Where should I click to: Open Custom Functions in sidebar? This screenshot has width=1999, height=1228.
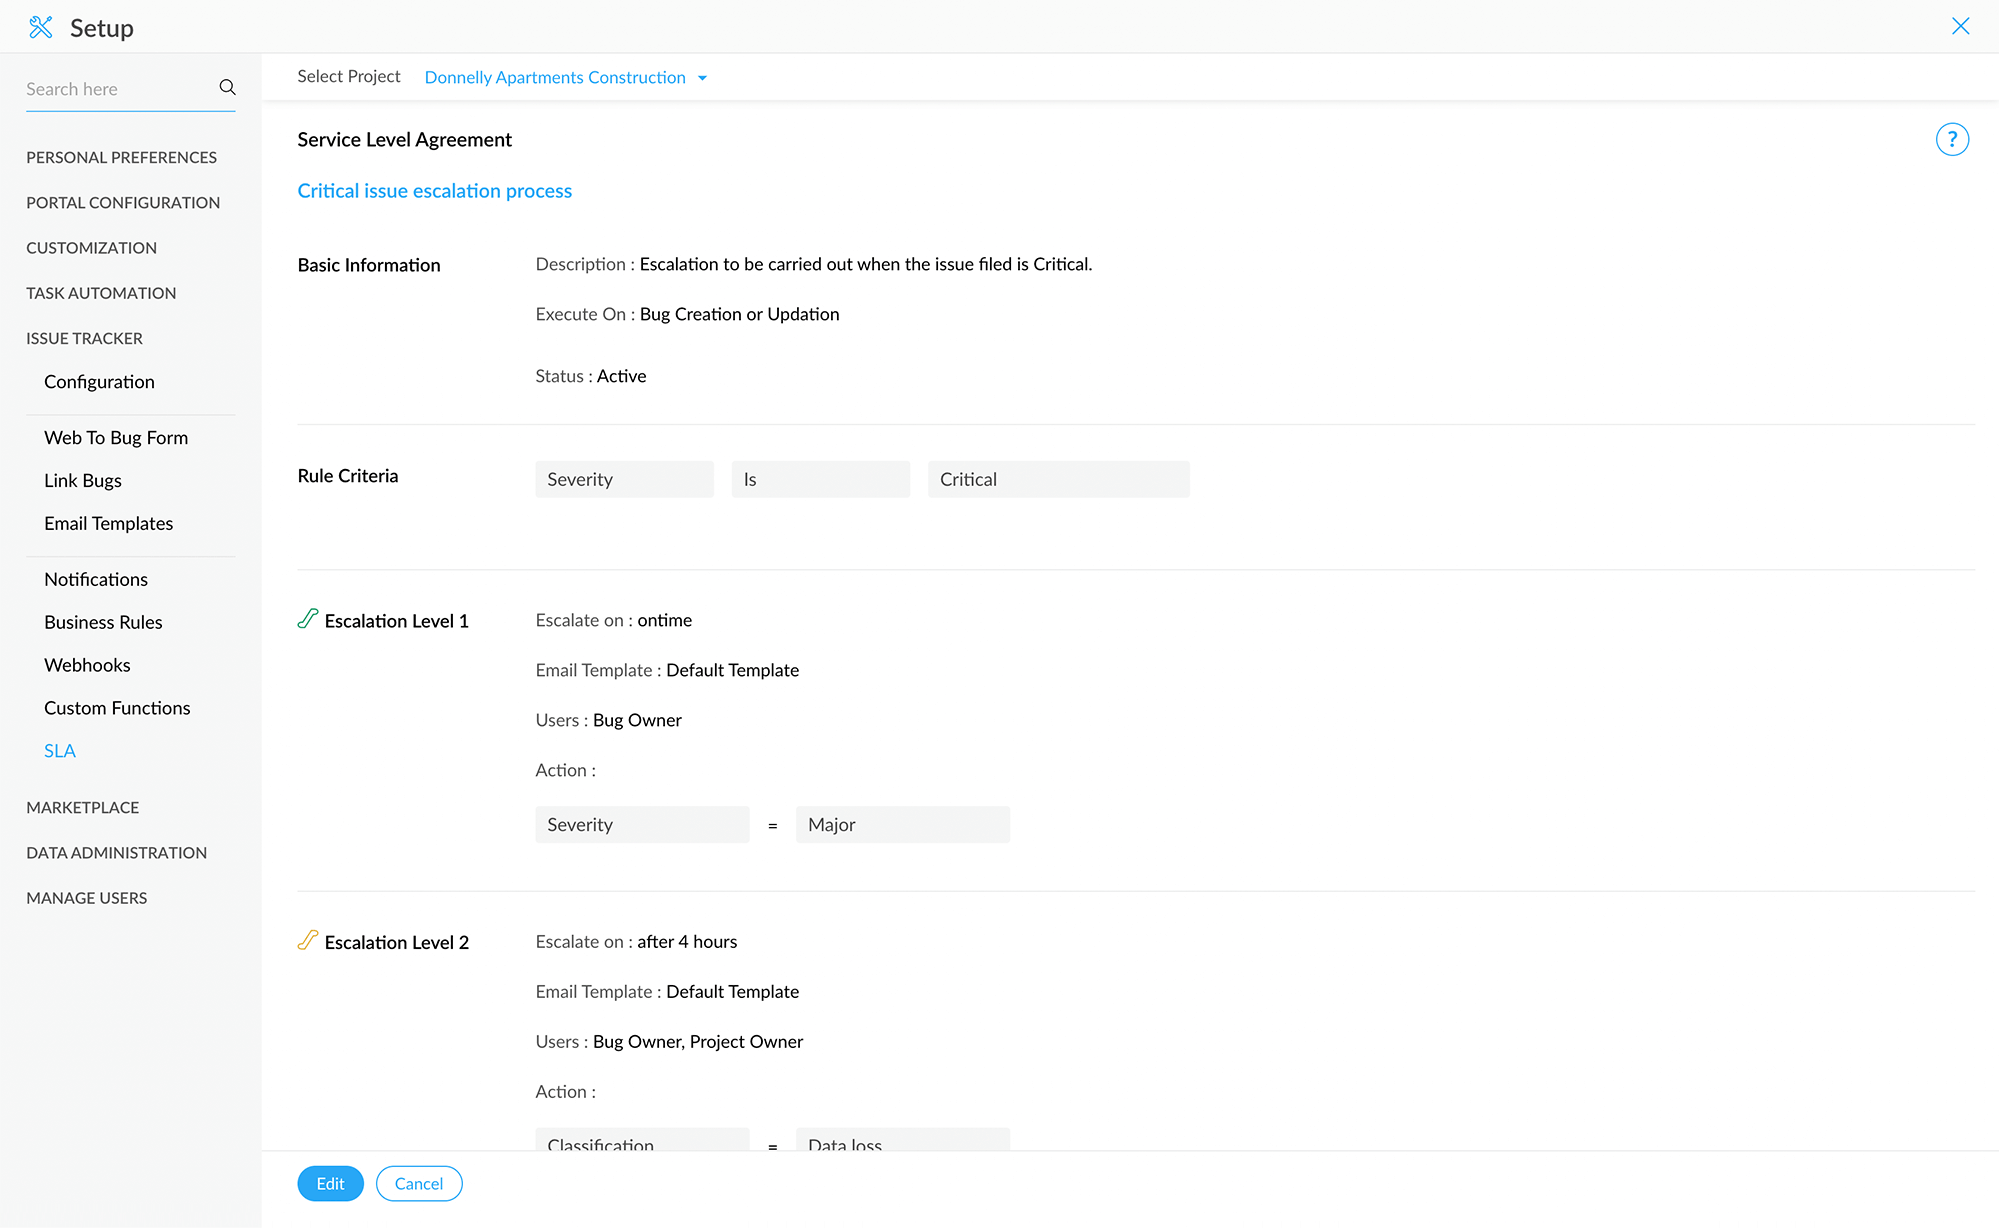[x=117, y=708]
